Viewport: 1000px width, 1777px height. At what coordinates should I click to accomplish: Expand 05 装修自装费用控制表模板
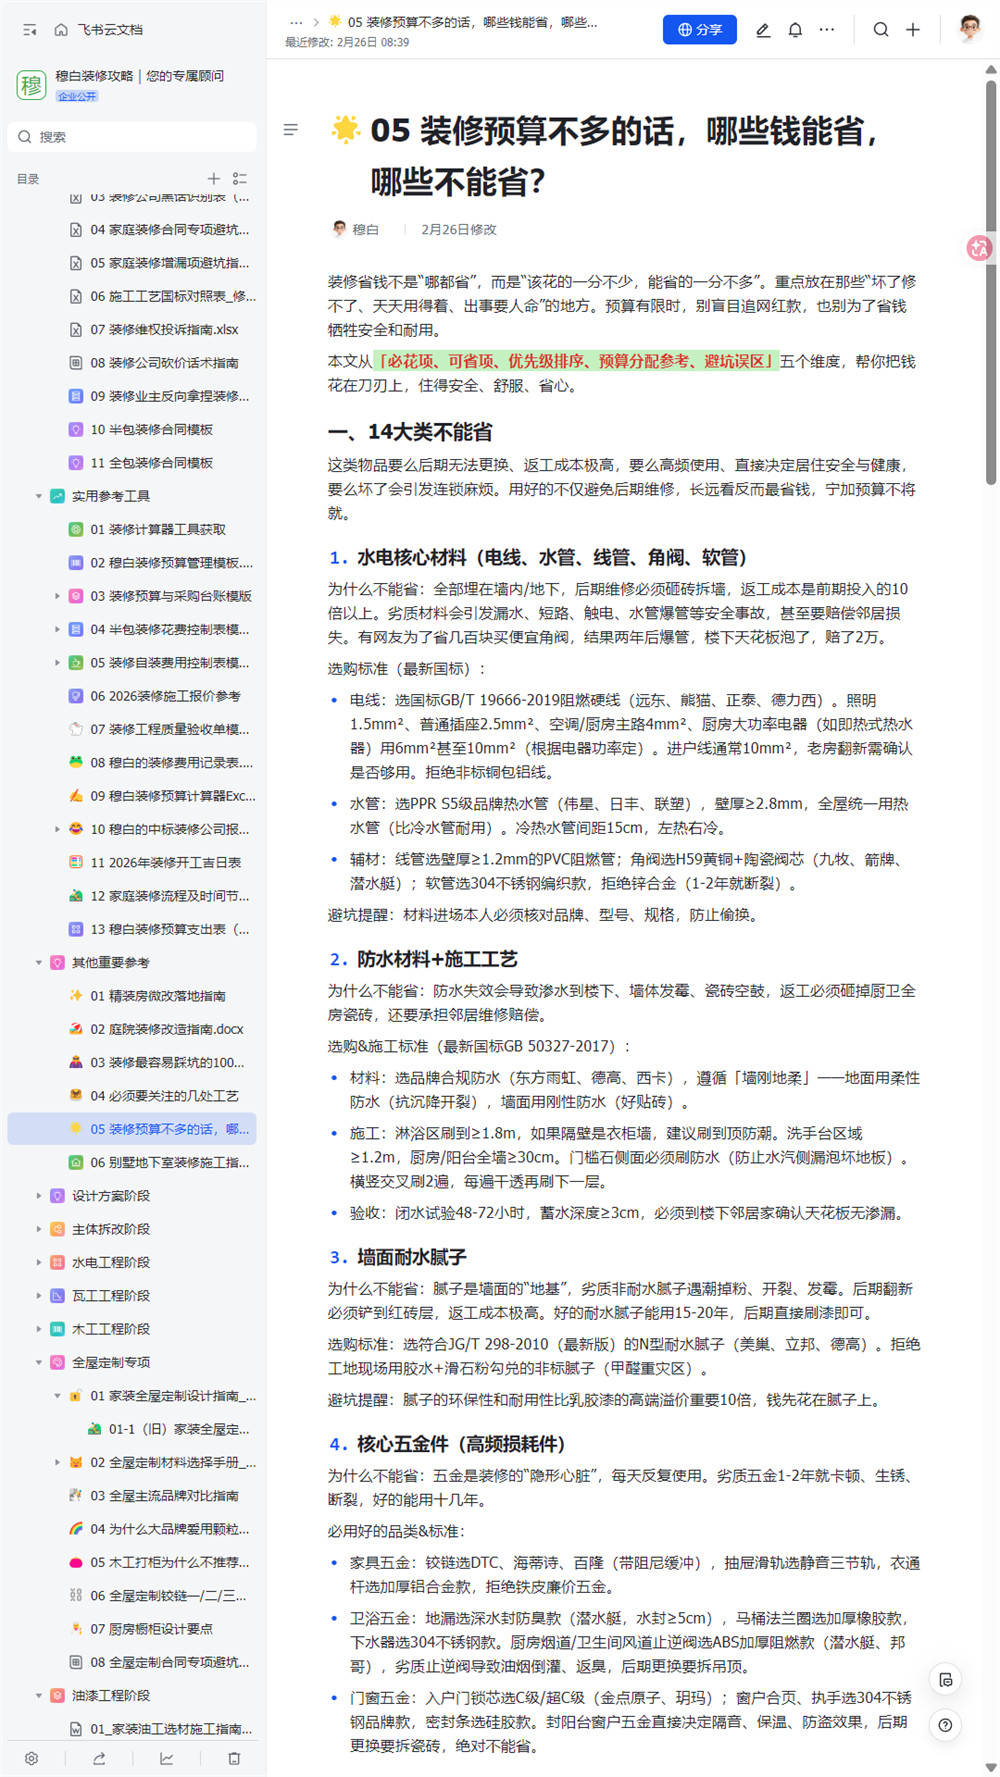57,662
